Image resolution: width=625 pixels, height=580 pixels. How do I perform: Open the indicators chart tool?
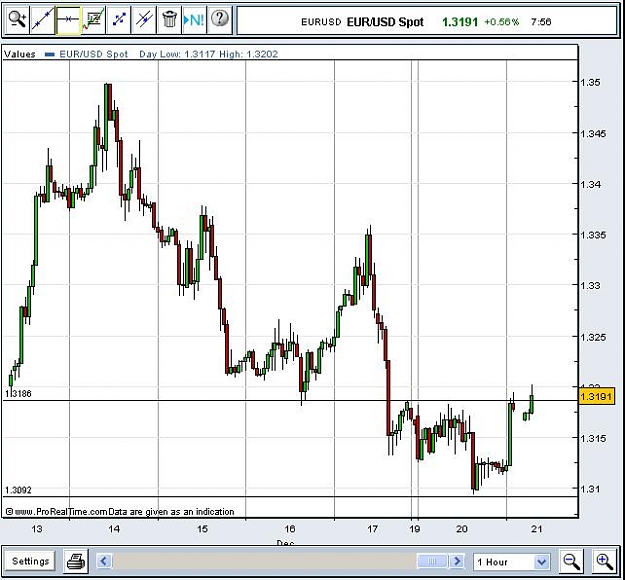coord(94,19)
